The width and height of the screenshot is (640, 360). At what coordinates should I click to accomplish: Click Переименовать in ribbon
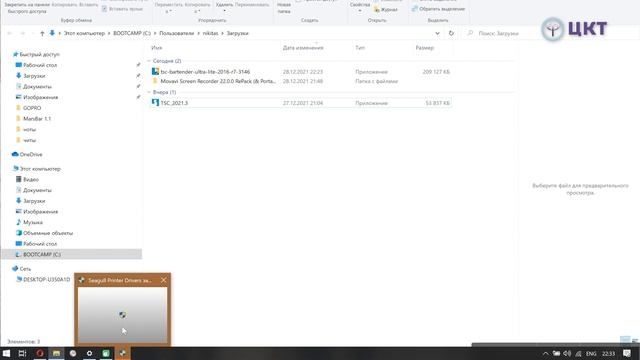tap(252, 5)
